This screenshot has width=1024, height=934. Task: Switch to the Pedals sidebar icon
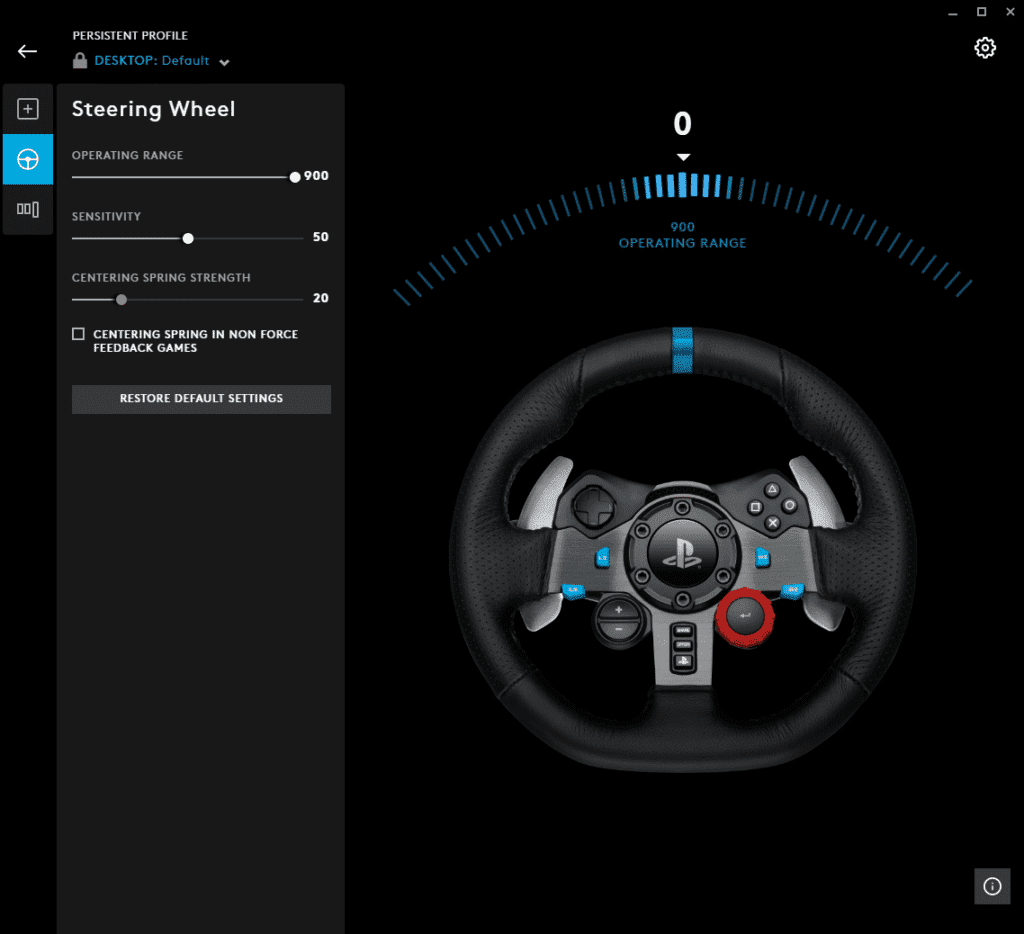pos(28,209)
